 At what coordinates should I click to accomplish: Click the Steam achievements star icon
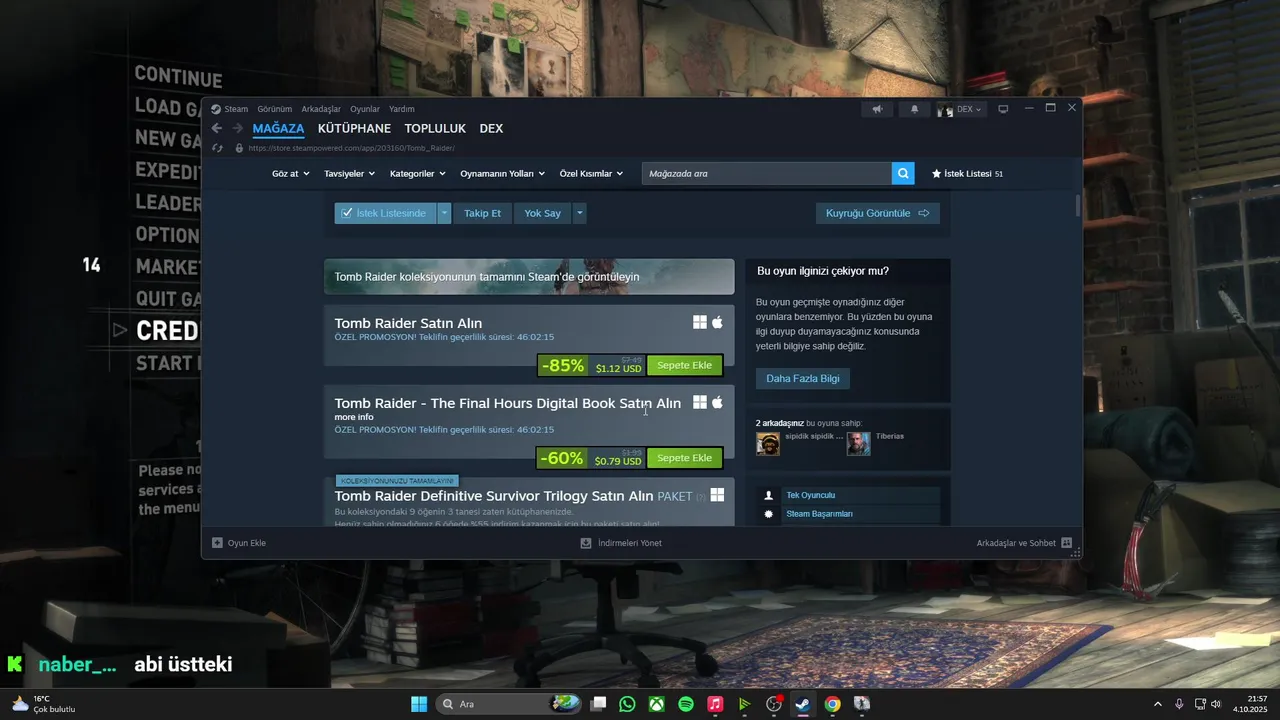[768, 514]
